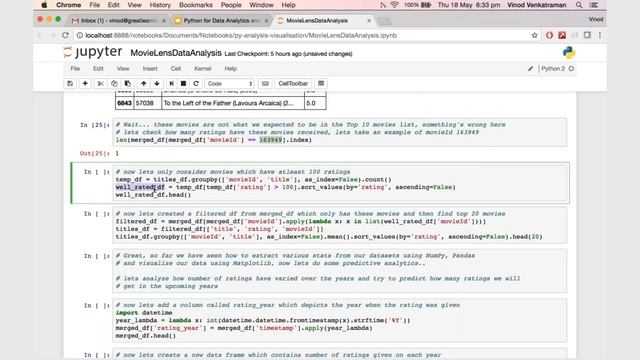Image resolution: width=640 pixels, height=360 pixels.
Task: Click the save notebook icon
Action: tap(70, 83)
